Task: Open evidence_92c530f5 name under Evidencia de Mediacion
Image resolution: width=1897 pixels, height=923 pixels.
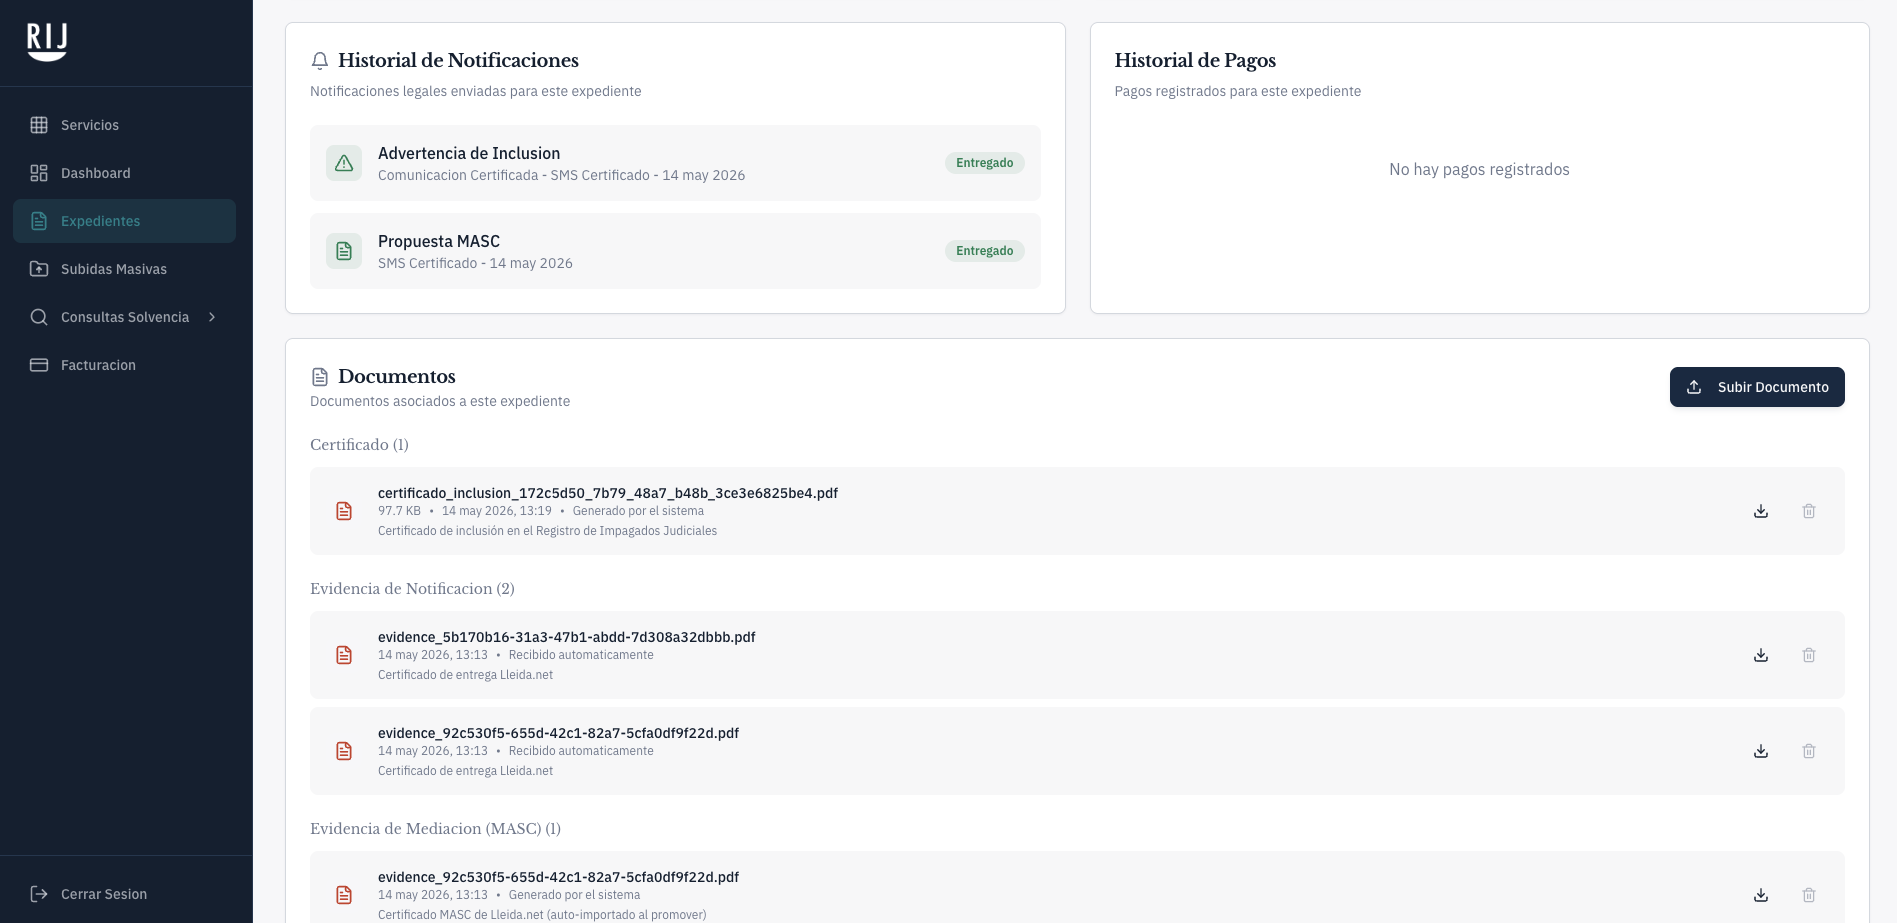Action: 558,877
